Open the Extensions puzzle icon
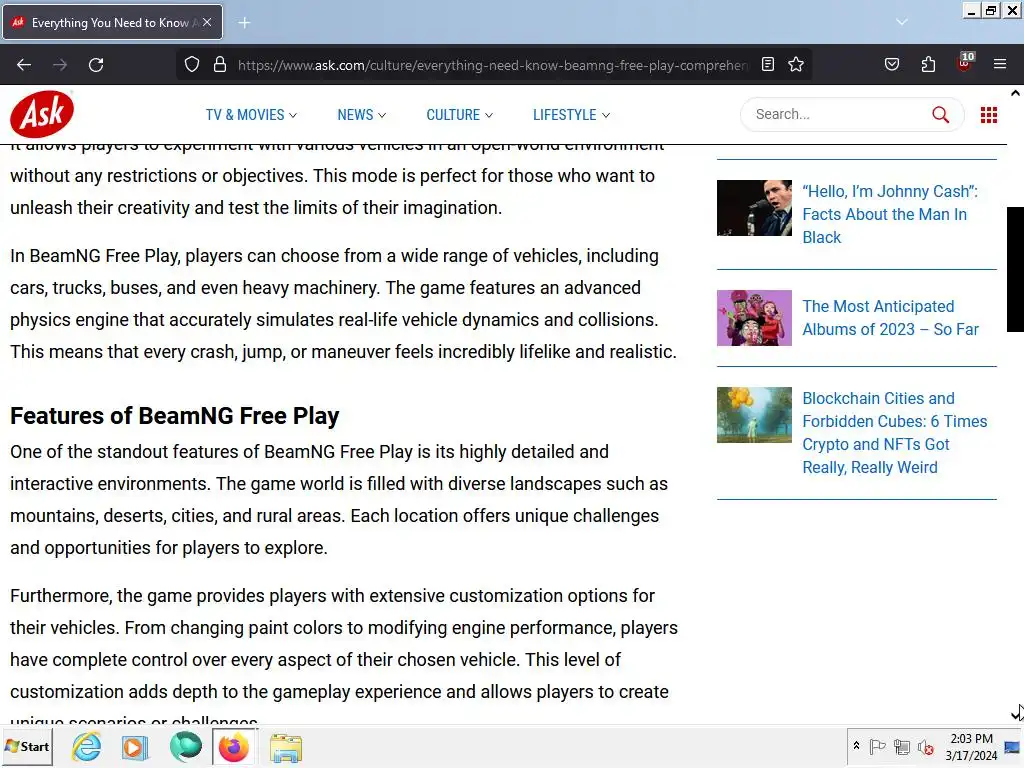1024x768 pixels. 928,65
